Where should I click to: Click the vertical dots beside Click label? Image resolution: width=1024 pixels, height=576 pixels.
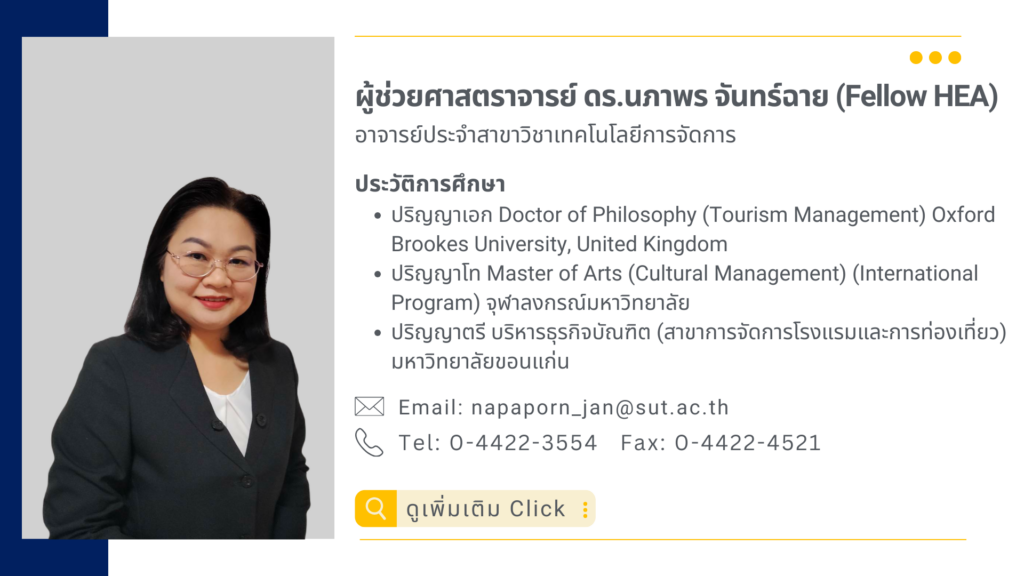pos(585,509)
